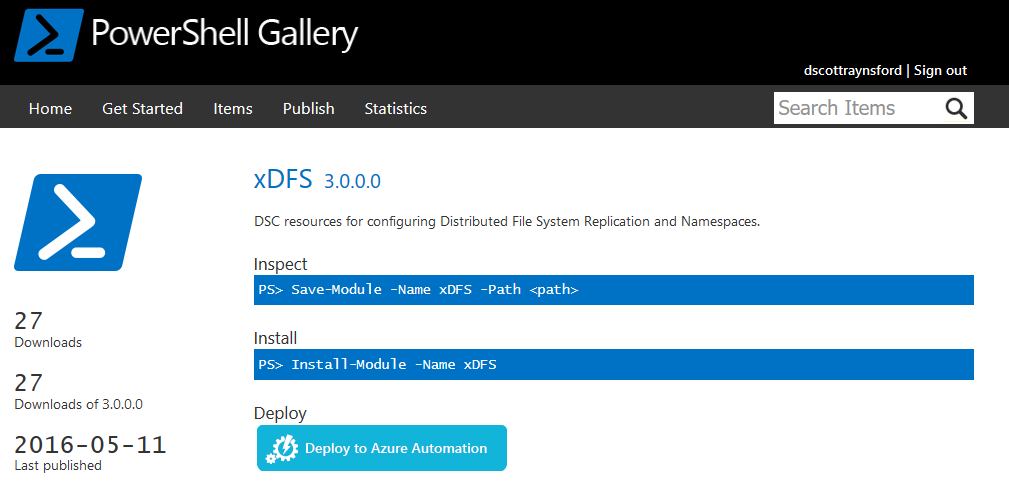Click the Deploy heading
Screen dimensions: 1009x484
click(280, 413)
